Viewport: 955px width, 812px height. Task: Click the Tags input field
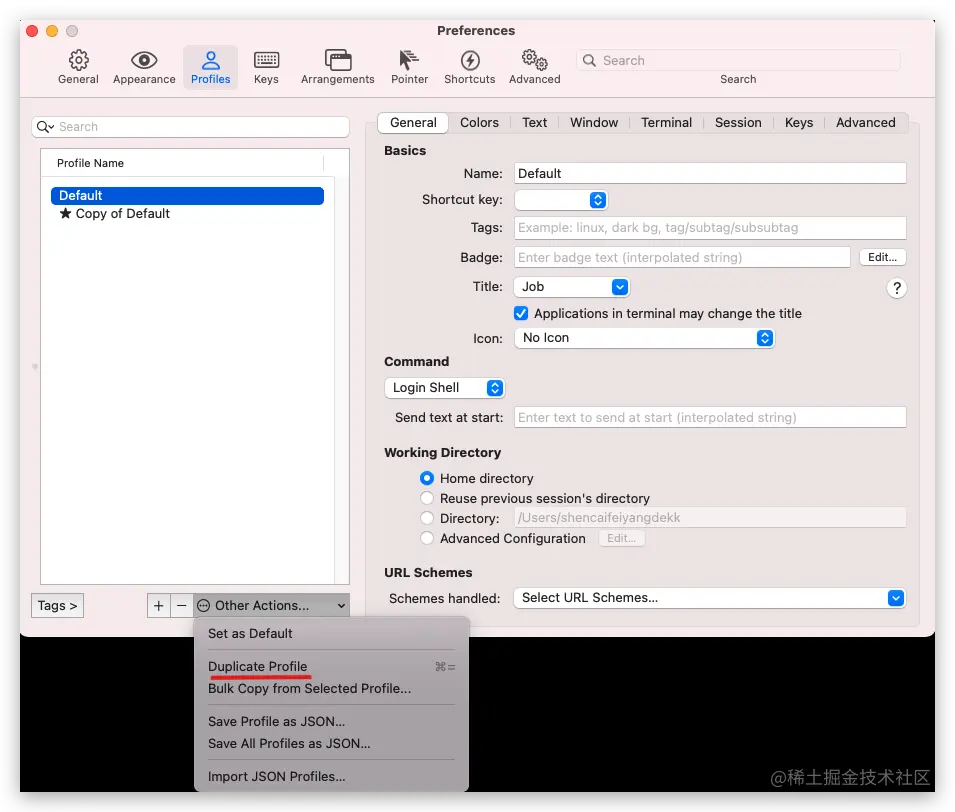point(710,228)
